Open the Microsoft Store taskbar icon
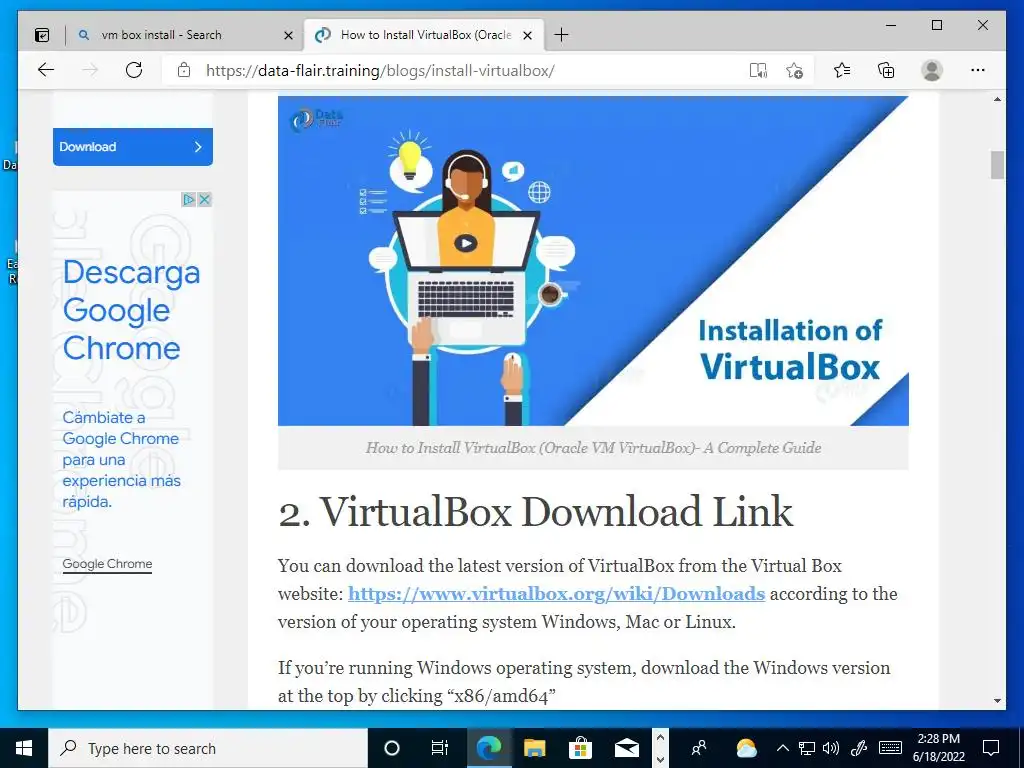1024x768 pixels. pyautogui.click(x=580, y=748)
